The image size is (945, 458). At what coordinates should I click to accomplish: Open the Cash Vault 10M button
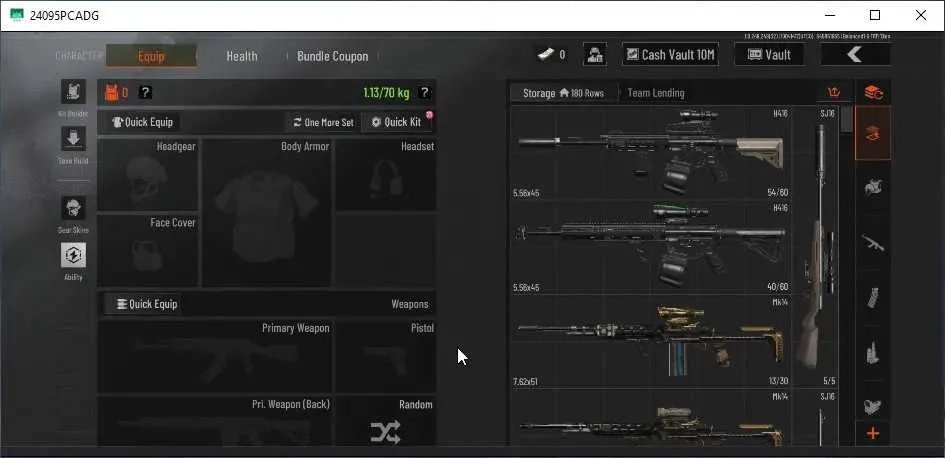[670, 55]
